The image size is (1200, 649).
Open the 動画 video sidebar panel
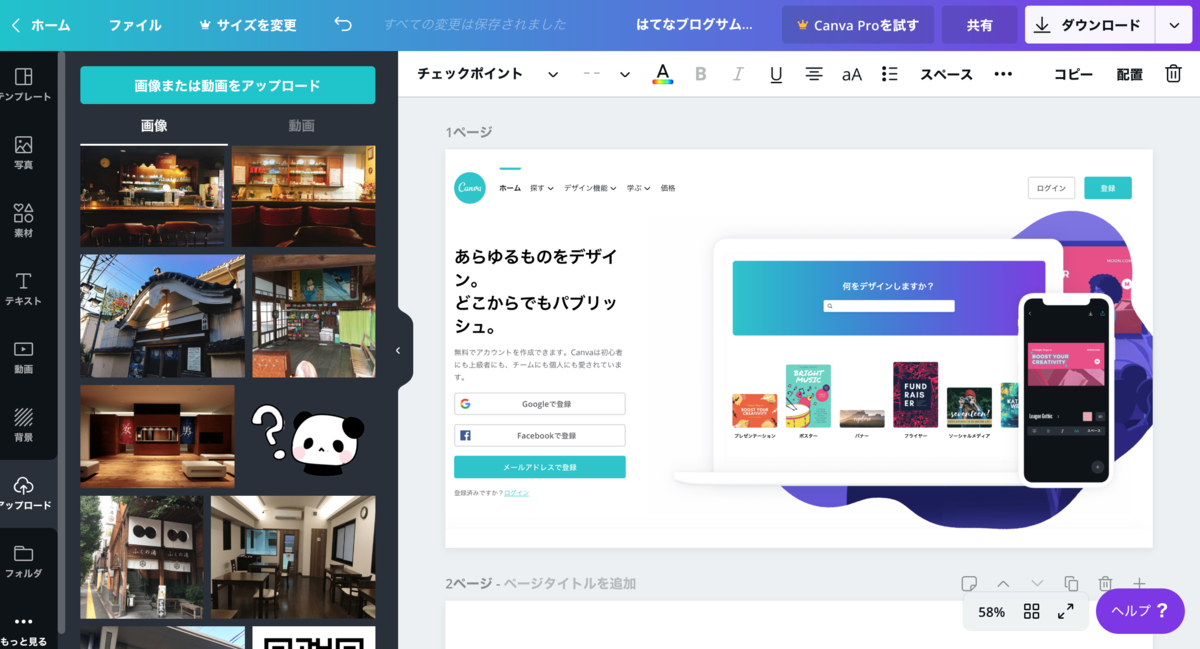[24, 356]
